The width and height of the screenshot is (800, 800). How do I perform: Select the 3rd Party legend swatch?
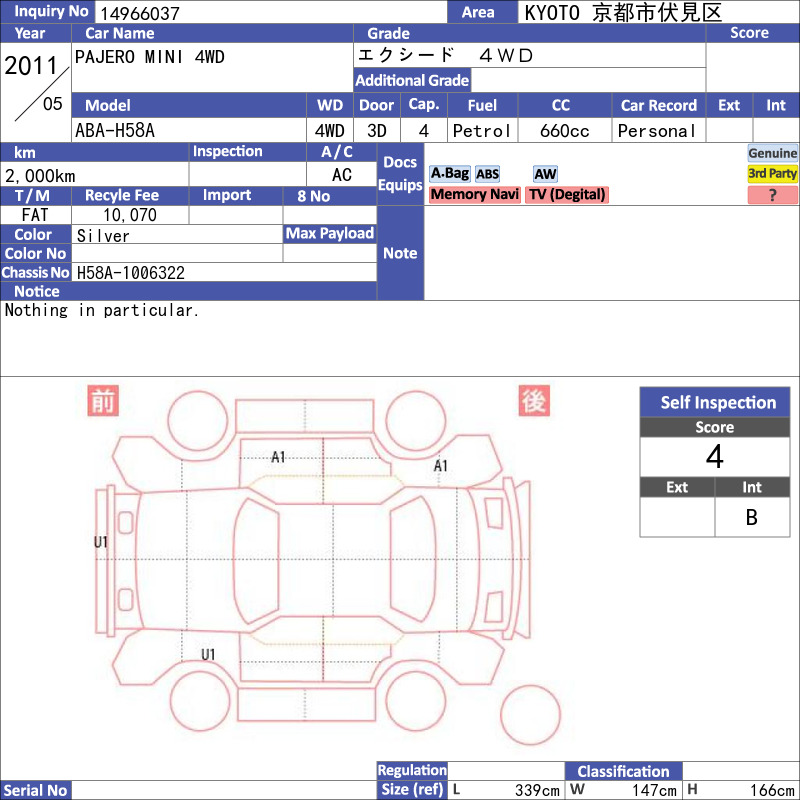[x=772, y=173]
